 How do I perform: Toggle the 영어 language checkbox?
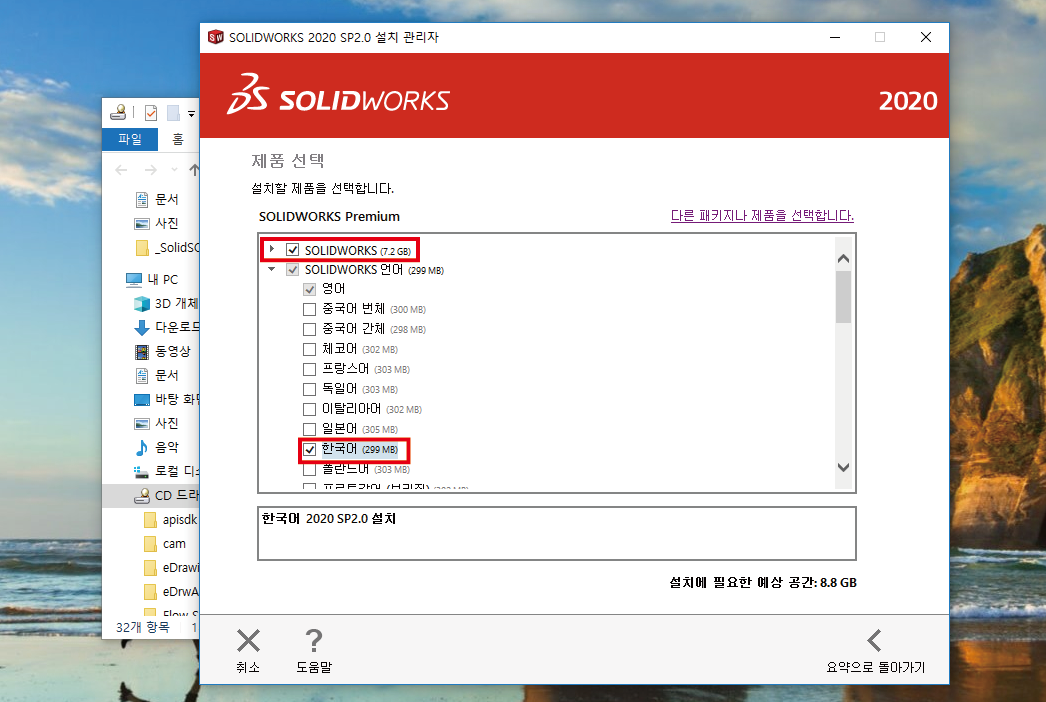310,289
